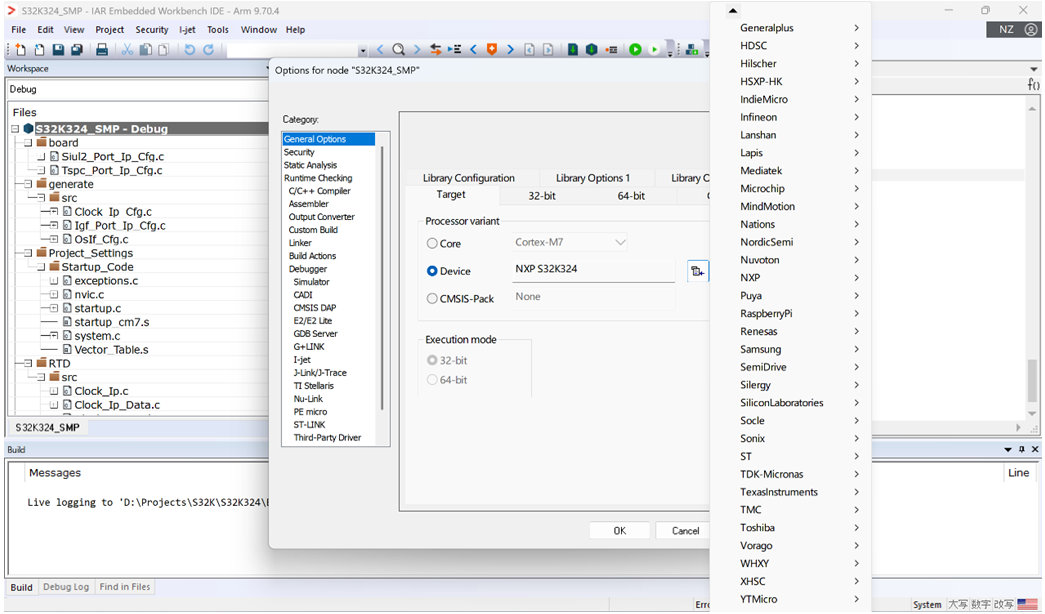Select the CMSIS-Pack radio button
Viewport: 1045px width, 614px height.
(432, 299)
